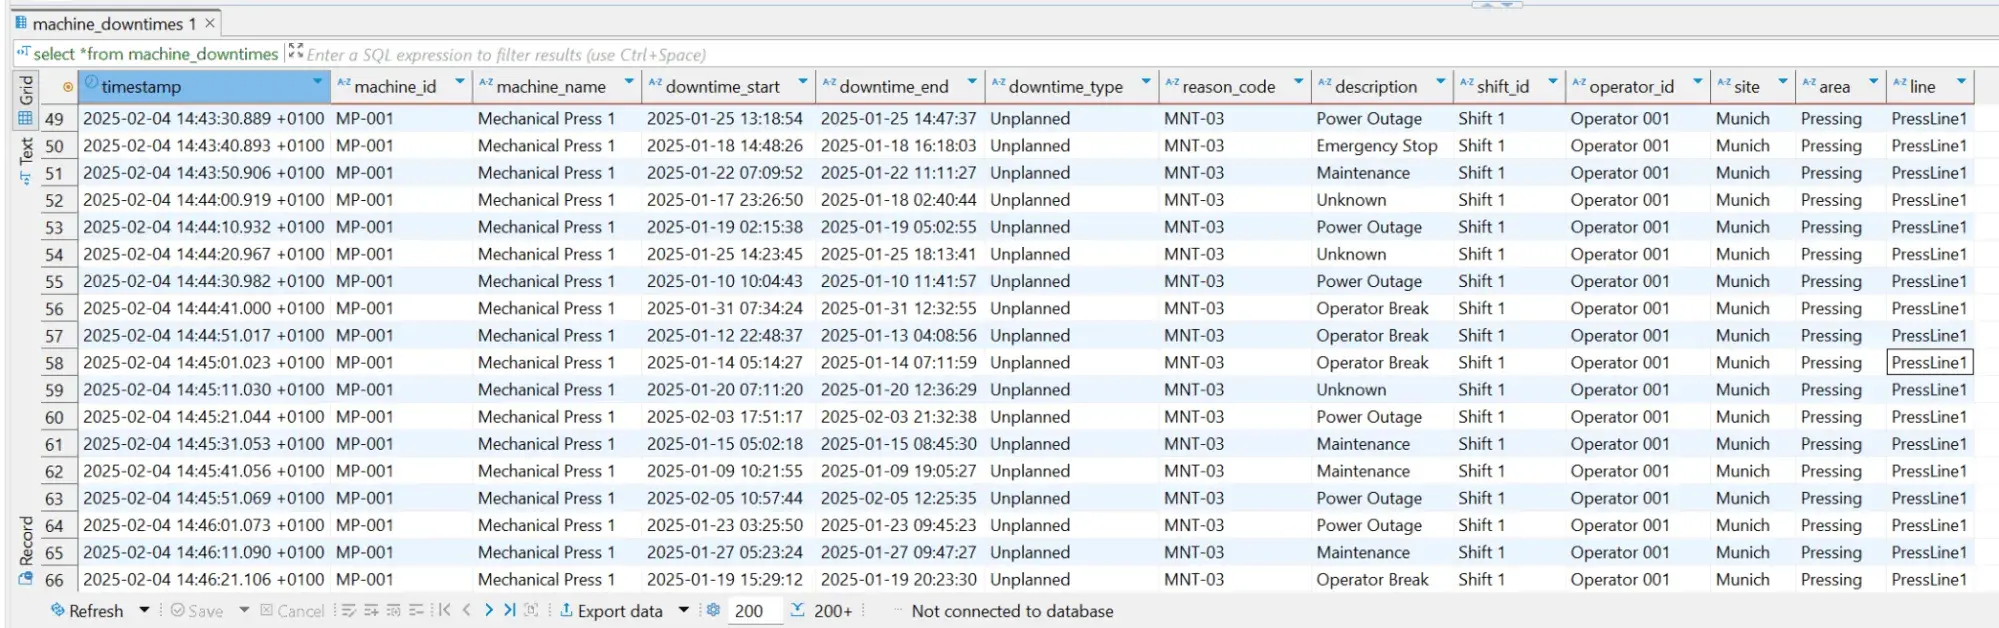1999x628 pixels.
Task: Click the duplicate current row icon
Action: (394, 611)
